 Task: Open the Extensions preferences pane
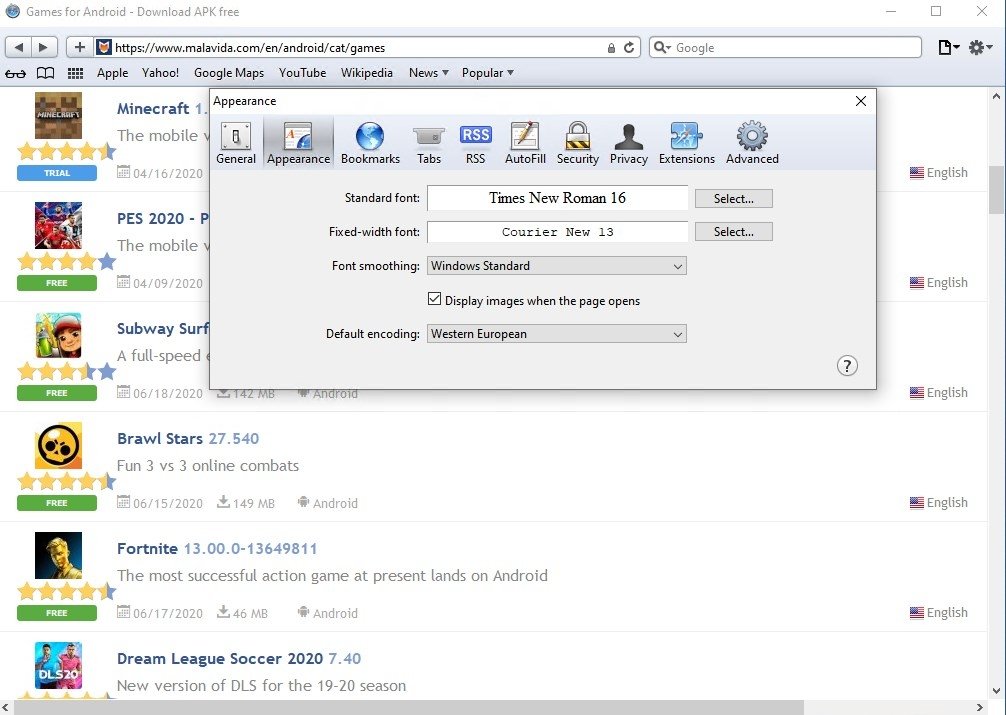coord(686,143)
